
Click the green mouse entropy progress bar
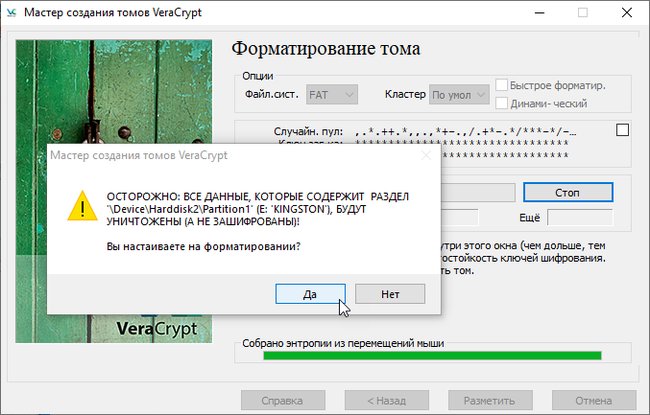click(432, 355)
